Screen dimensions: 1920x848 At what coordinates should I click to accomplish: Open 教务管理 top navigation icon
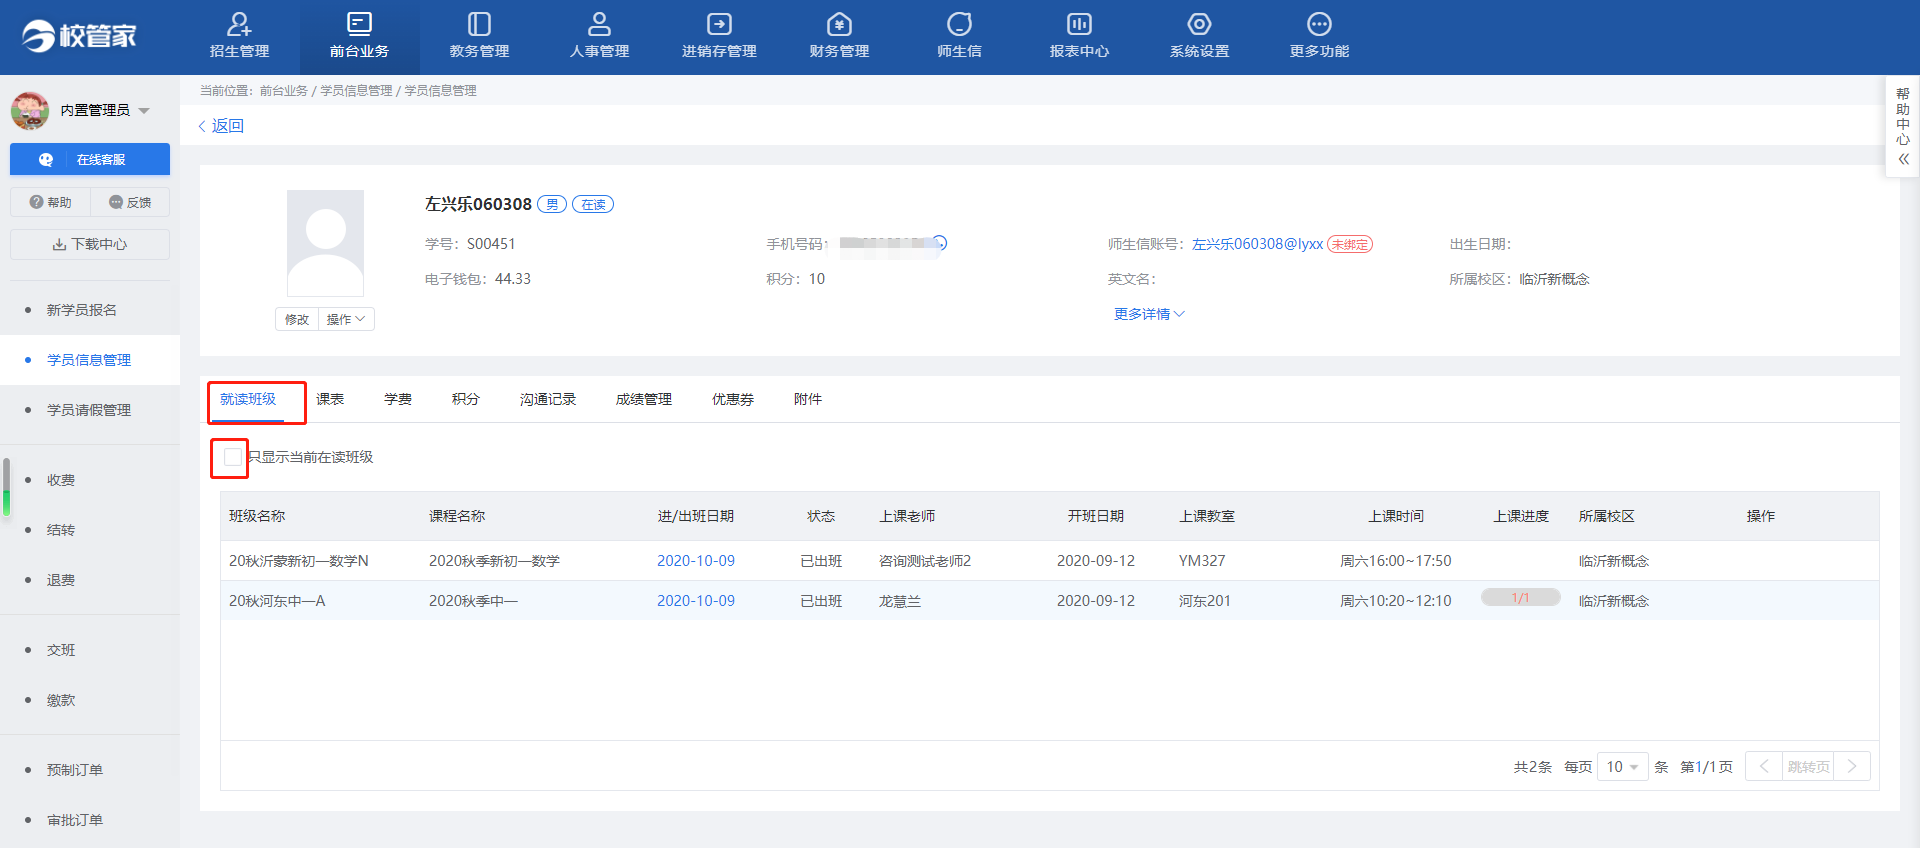click(479, 24)
